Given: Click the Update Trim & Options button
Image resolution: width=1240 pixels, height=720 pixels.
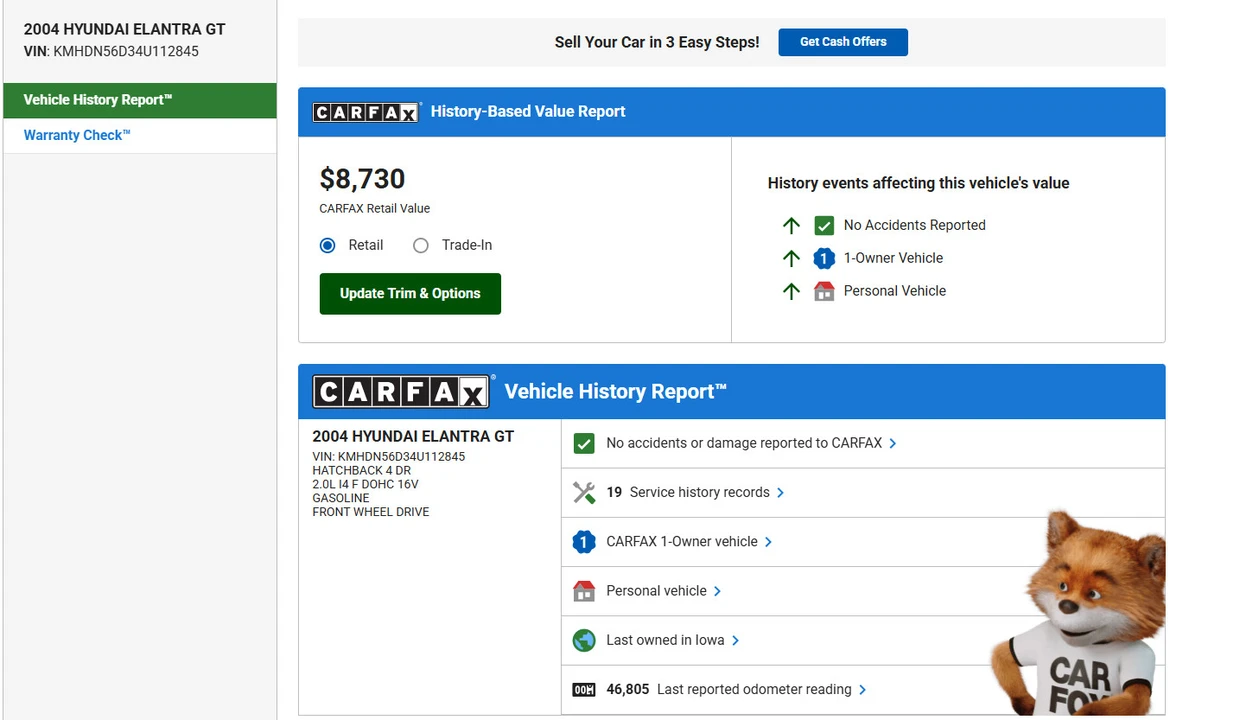Looking at the screenshot, I should click(x=410, y=294).
